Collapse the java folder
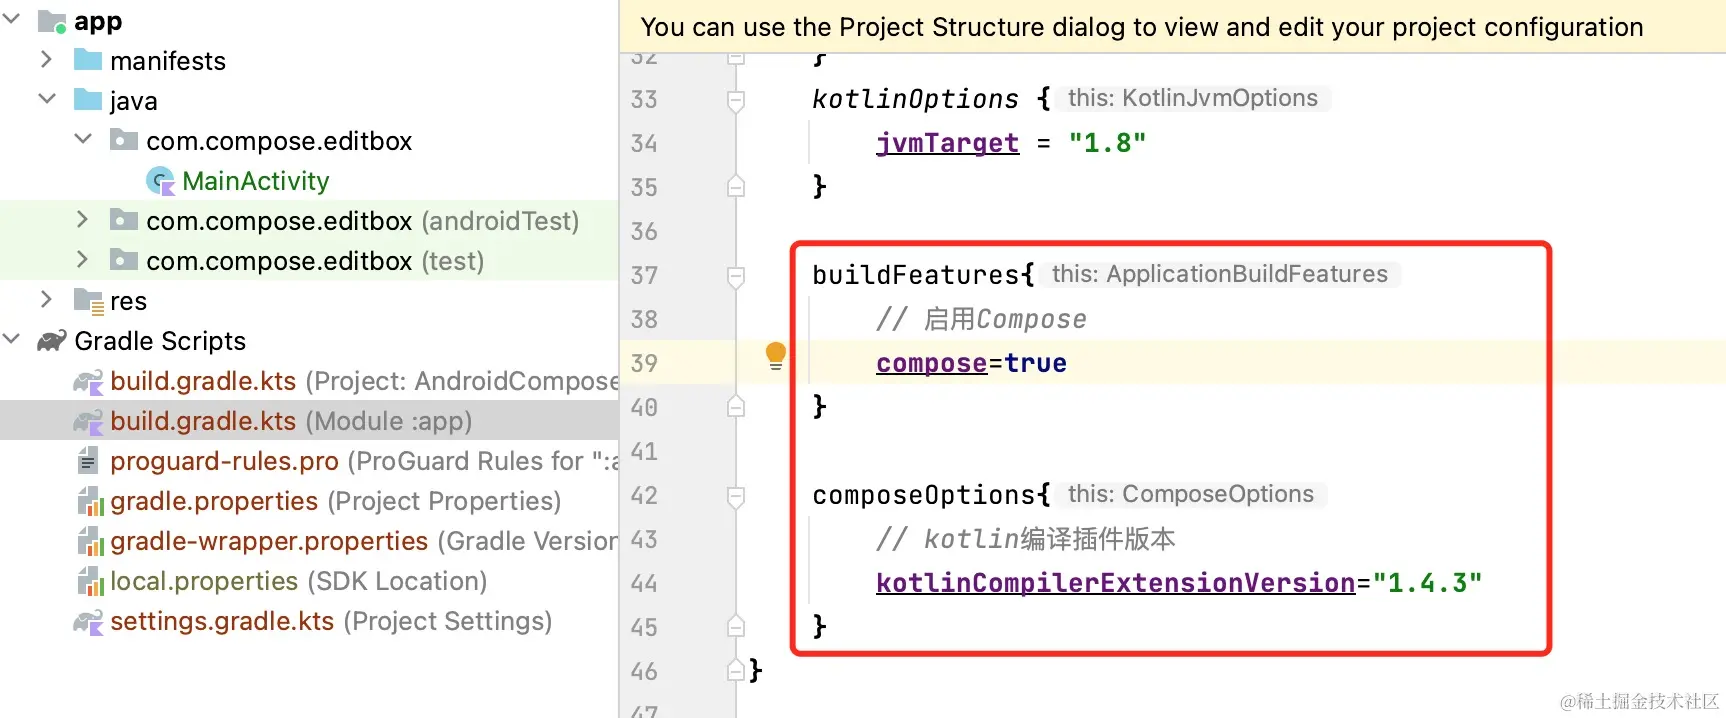Screen dimensions: 1726x718 [x=46, y=99]
